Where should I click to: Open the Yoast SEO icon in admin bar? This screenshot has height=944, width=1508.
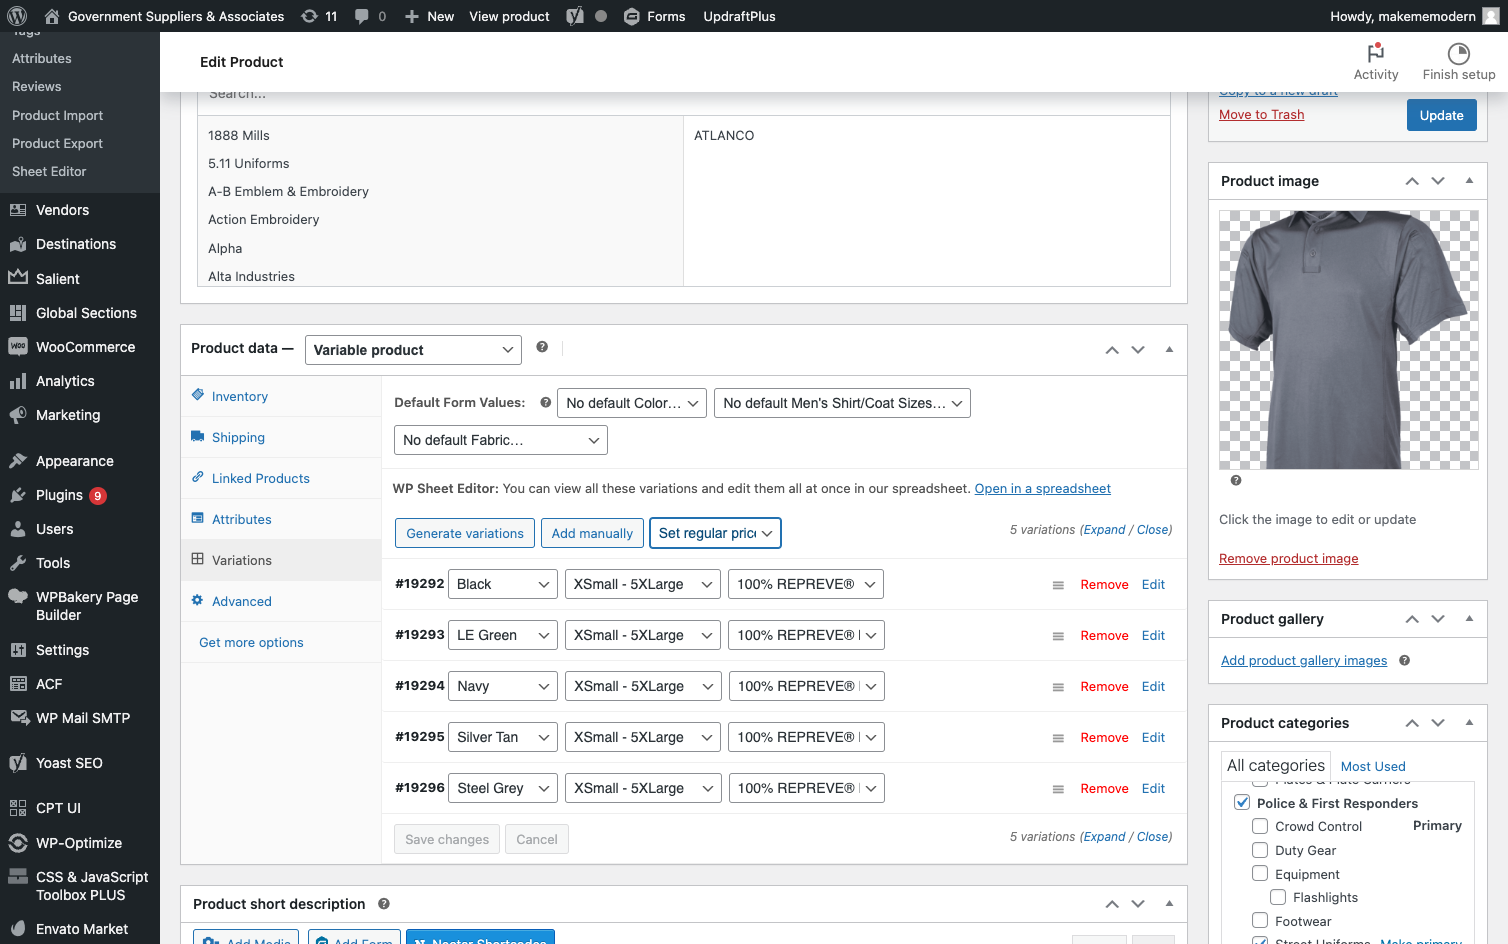pyautogui.click(x=575, y=16)
